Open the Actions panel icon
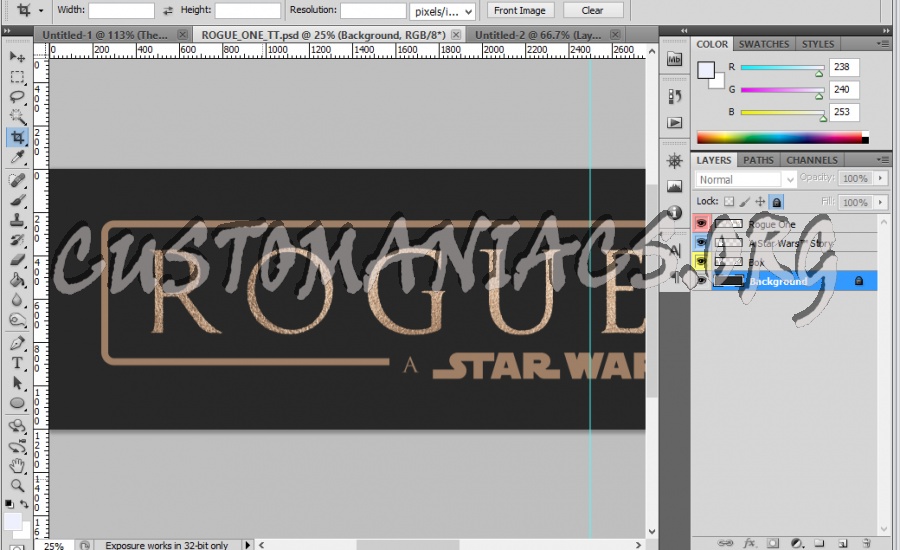The image size is (900, 550). coord(674,122)
